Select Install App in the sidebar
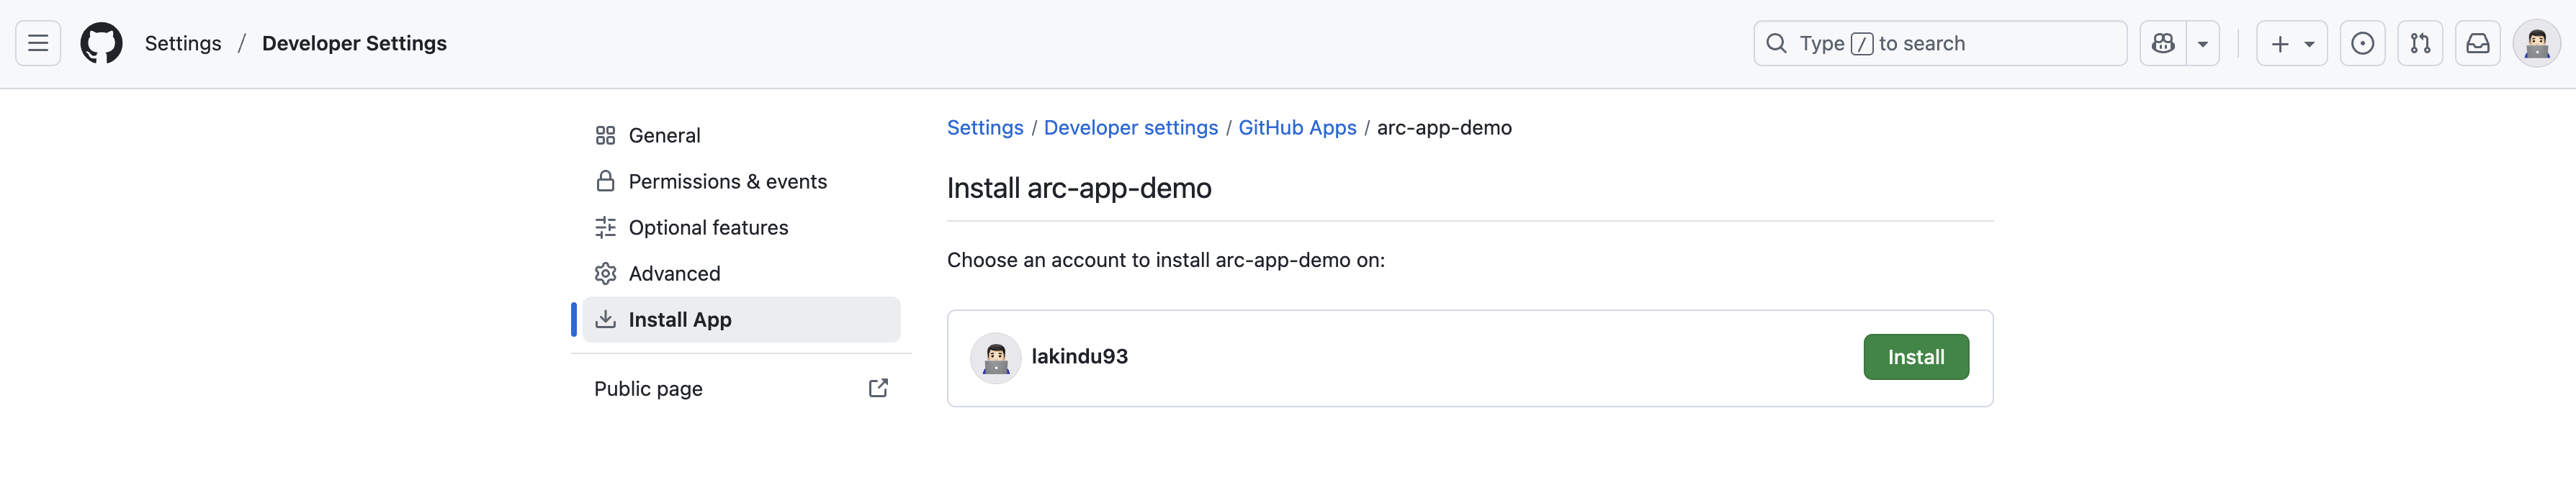This screenshot has width=2576, height=480. click(x=741, y=319)
